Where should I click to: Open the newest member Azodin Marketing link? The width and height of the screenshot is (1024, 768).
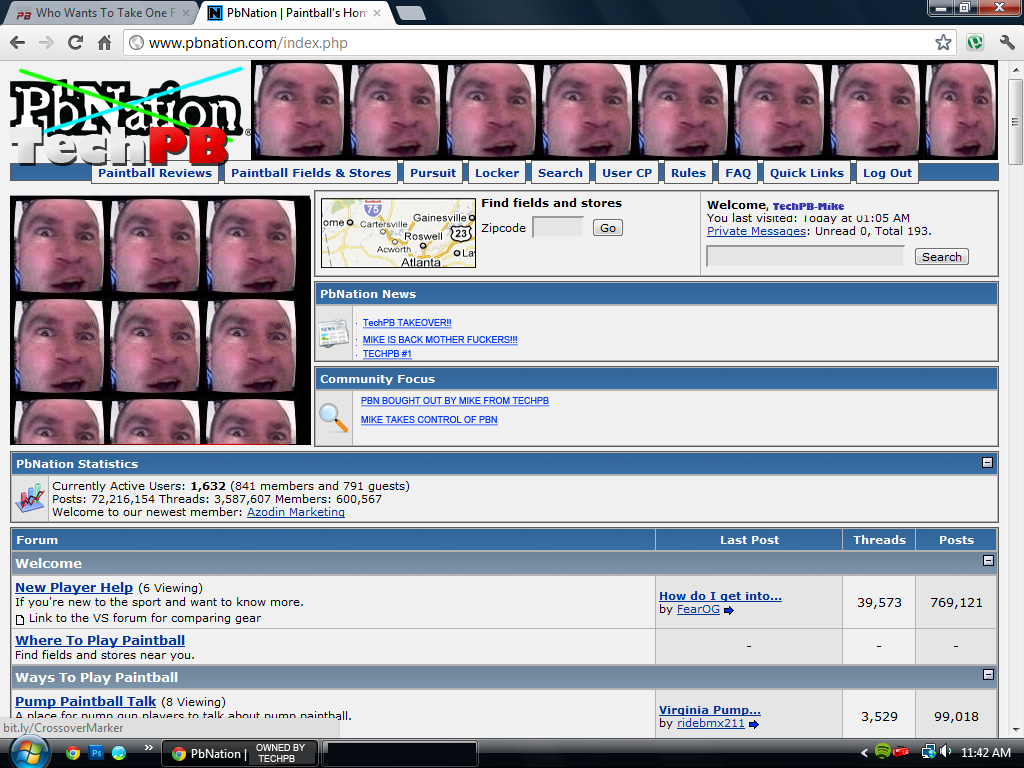(296, 512)
